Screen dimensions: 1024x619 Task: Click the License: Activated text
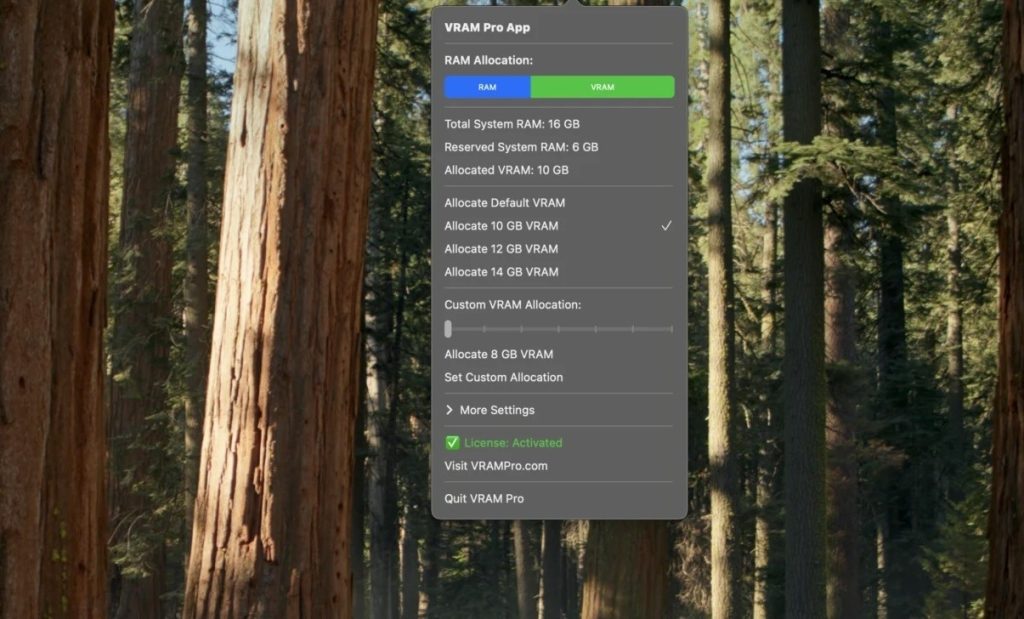tap(513, 443)
